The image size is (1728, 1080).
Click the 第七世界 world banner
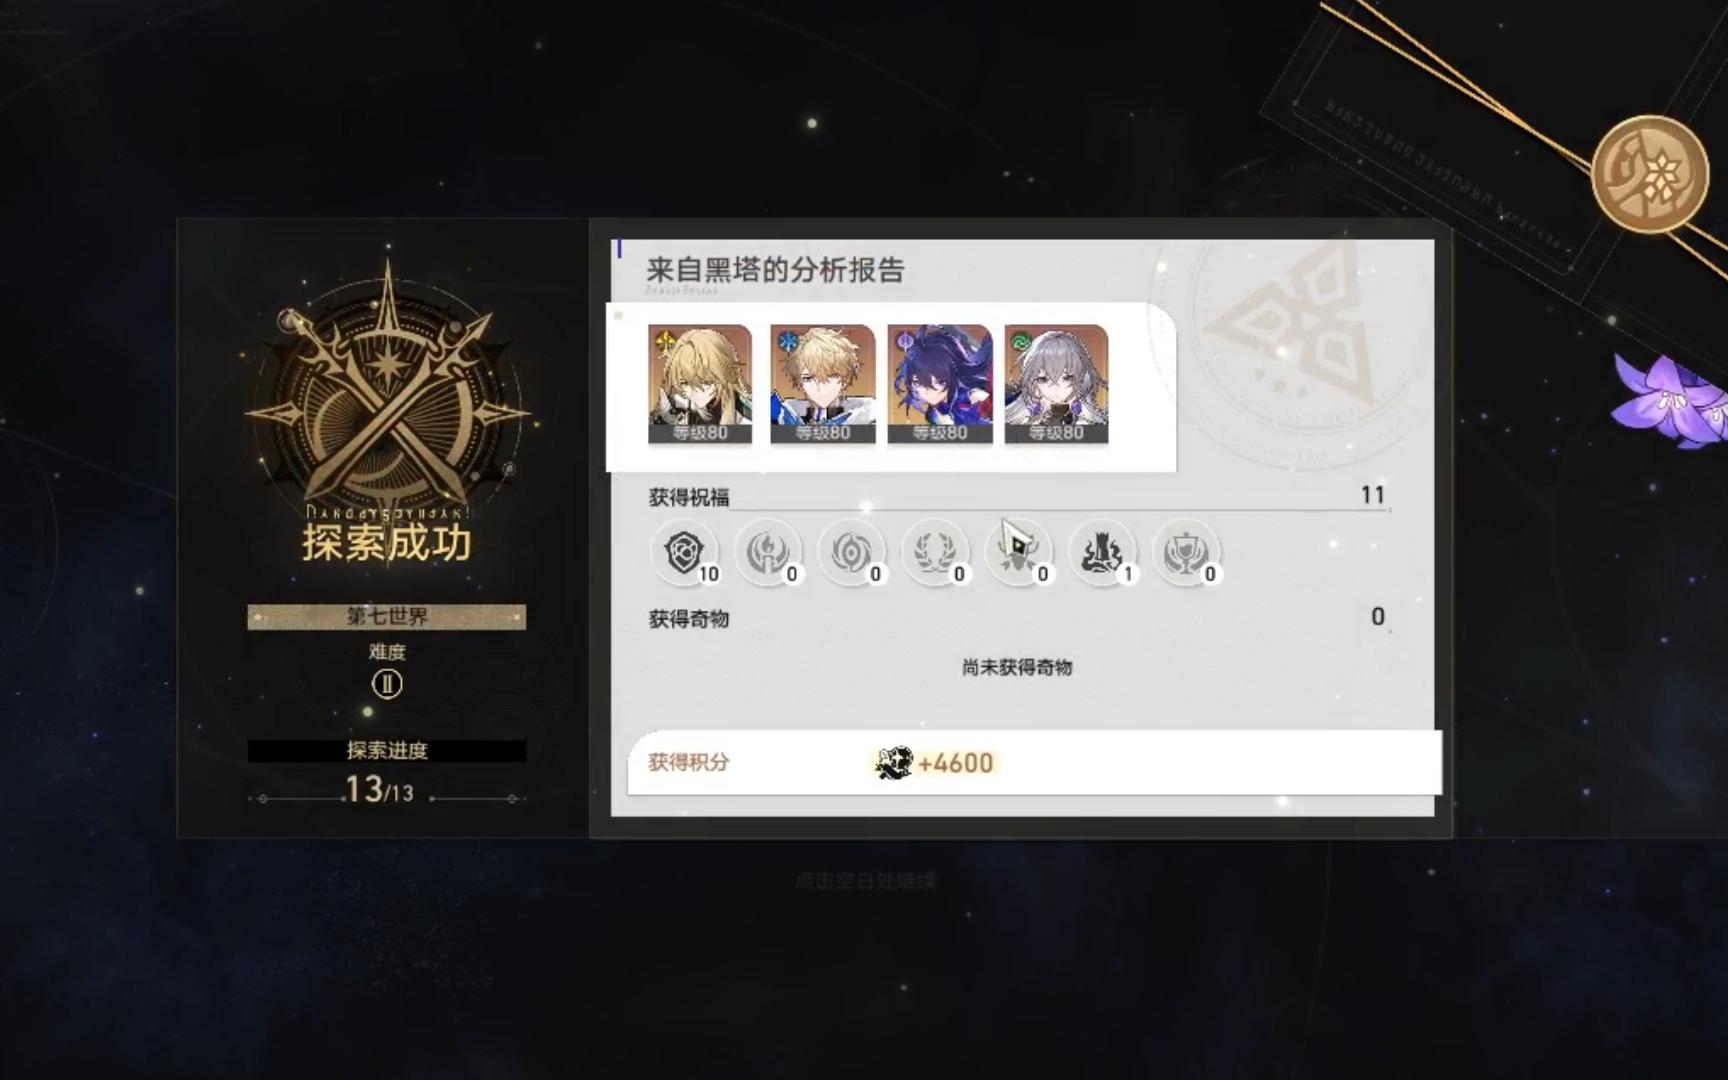(x=387, y=617)
